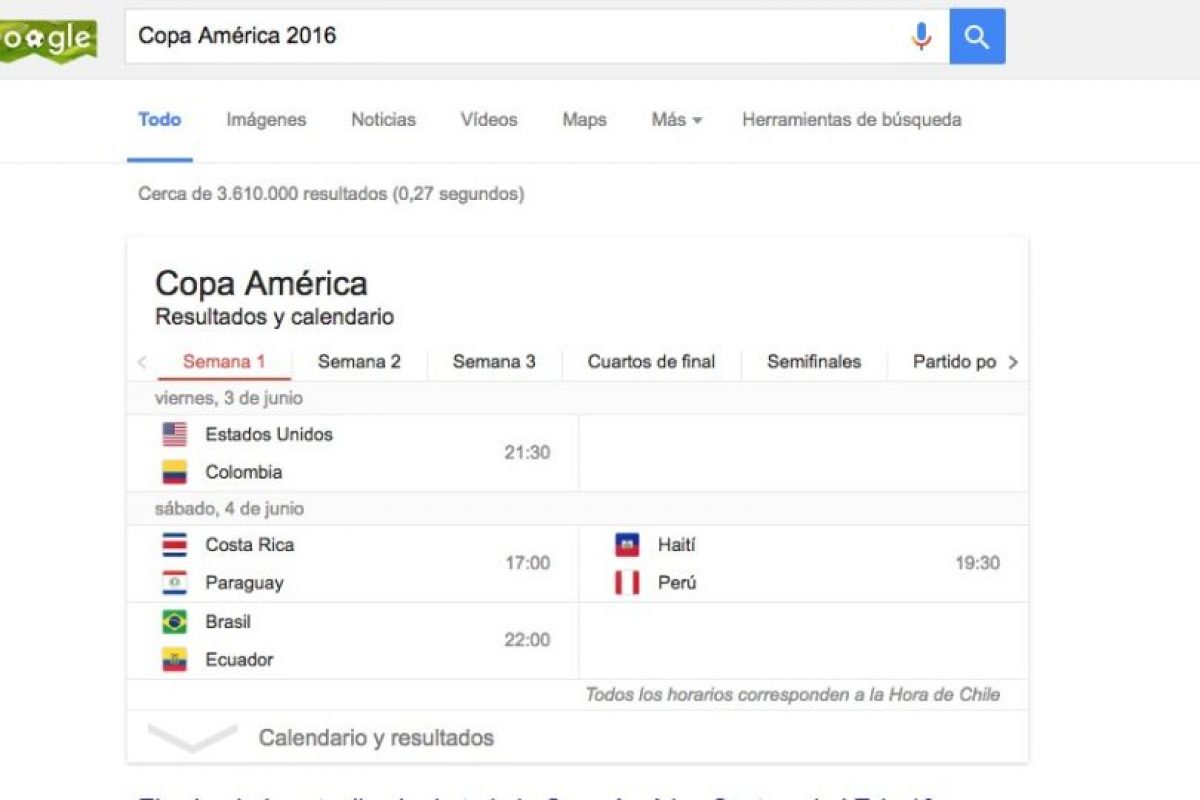Click the search box with Copa América 2016

click(x=510, y=37)
